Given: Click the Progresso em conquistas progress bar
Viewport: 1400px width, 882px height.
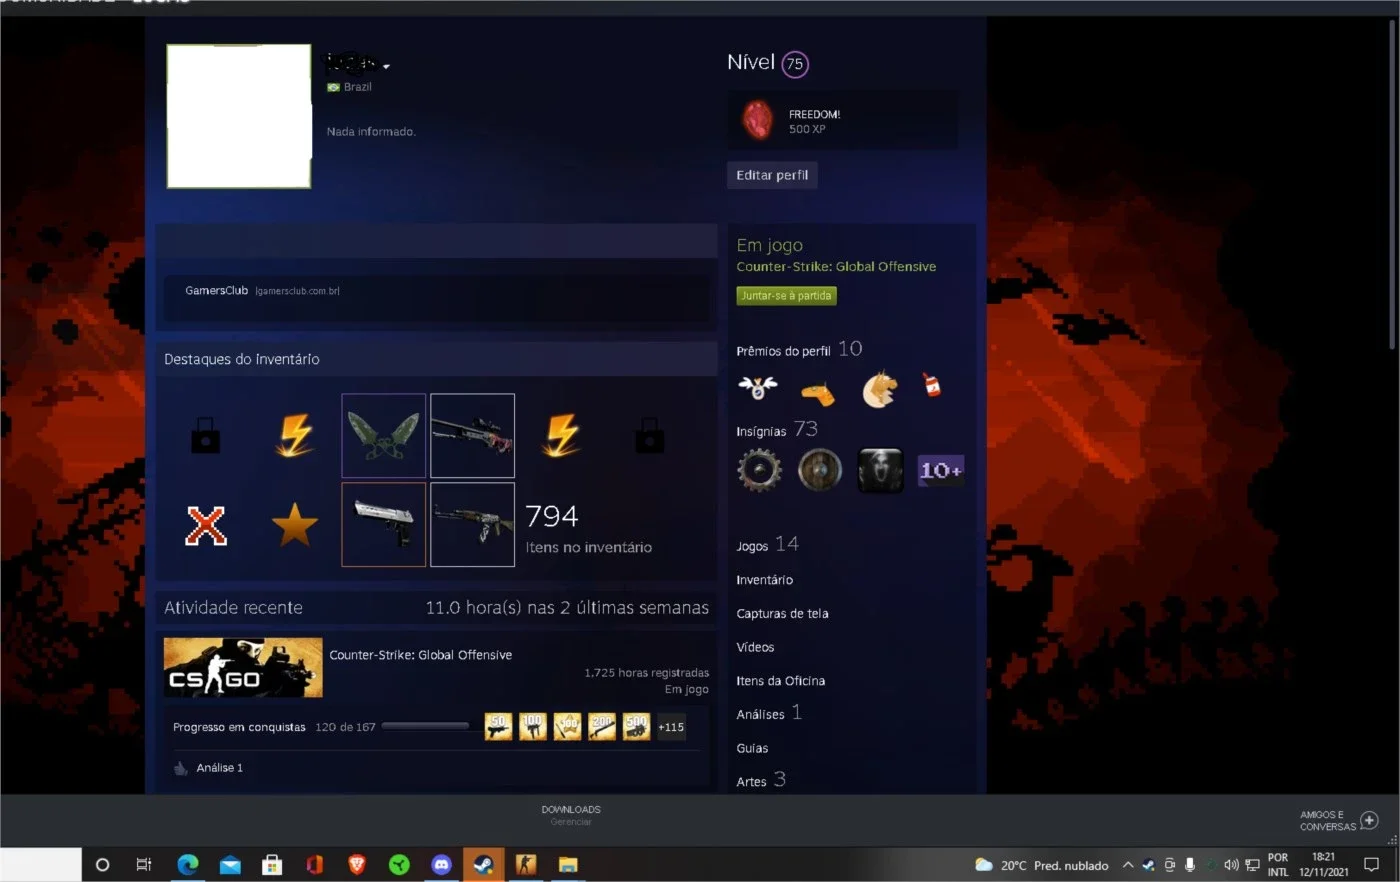Looking at the screenshot, I should pos(426,726).
